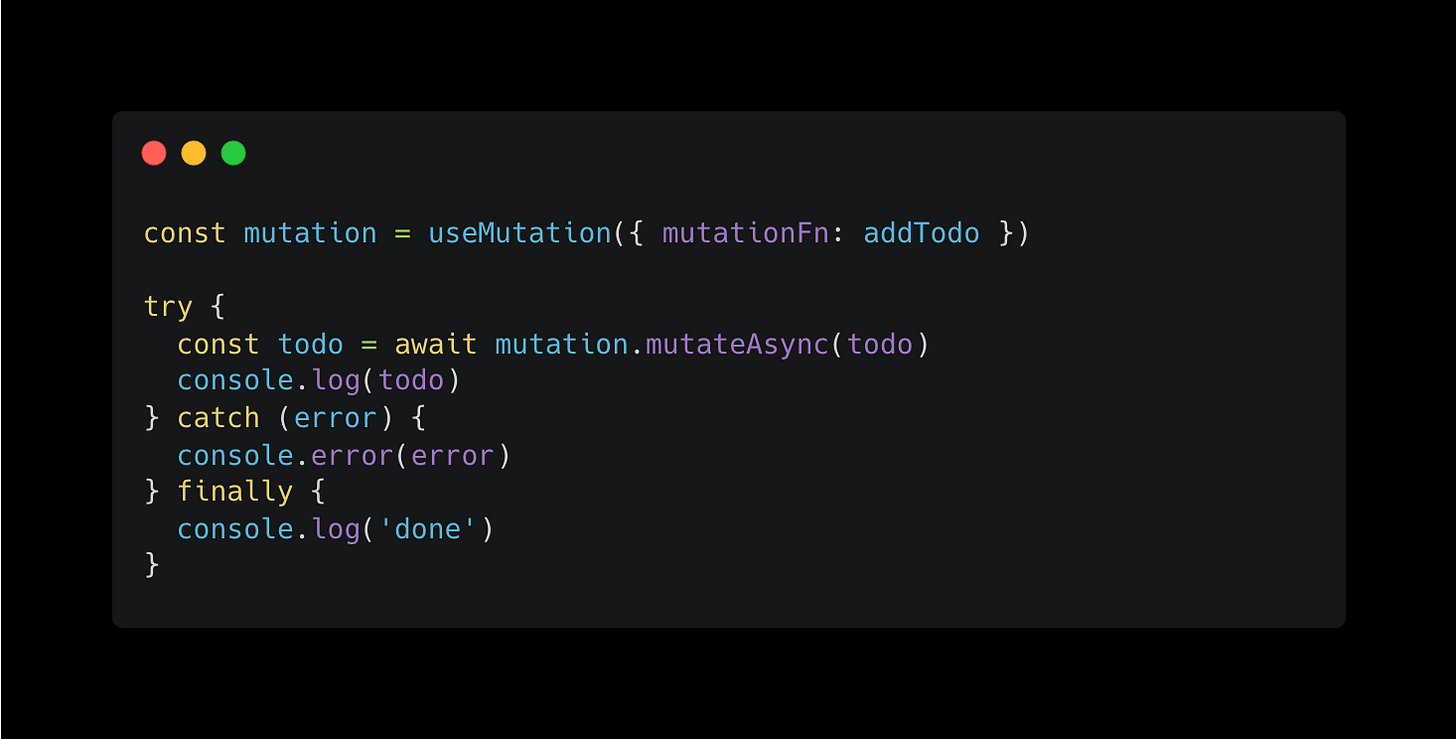Click the addTodo identifier
This screenshot has width=1456, height=739.
922,233
